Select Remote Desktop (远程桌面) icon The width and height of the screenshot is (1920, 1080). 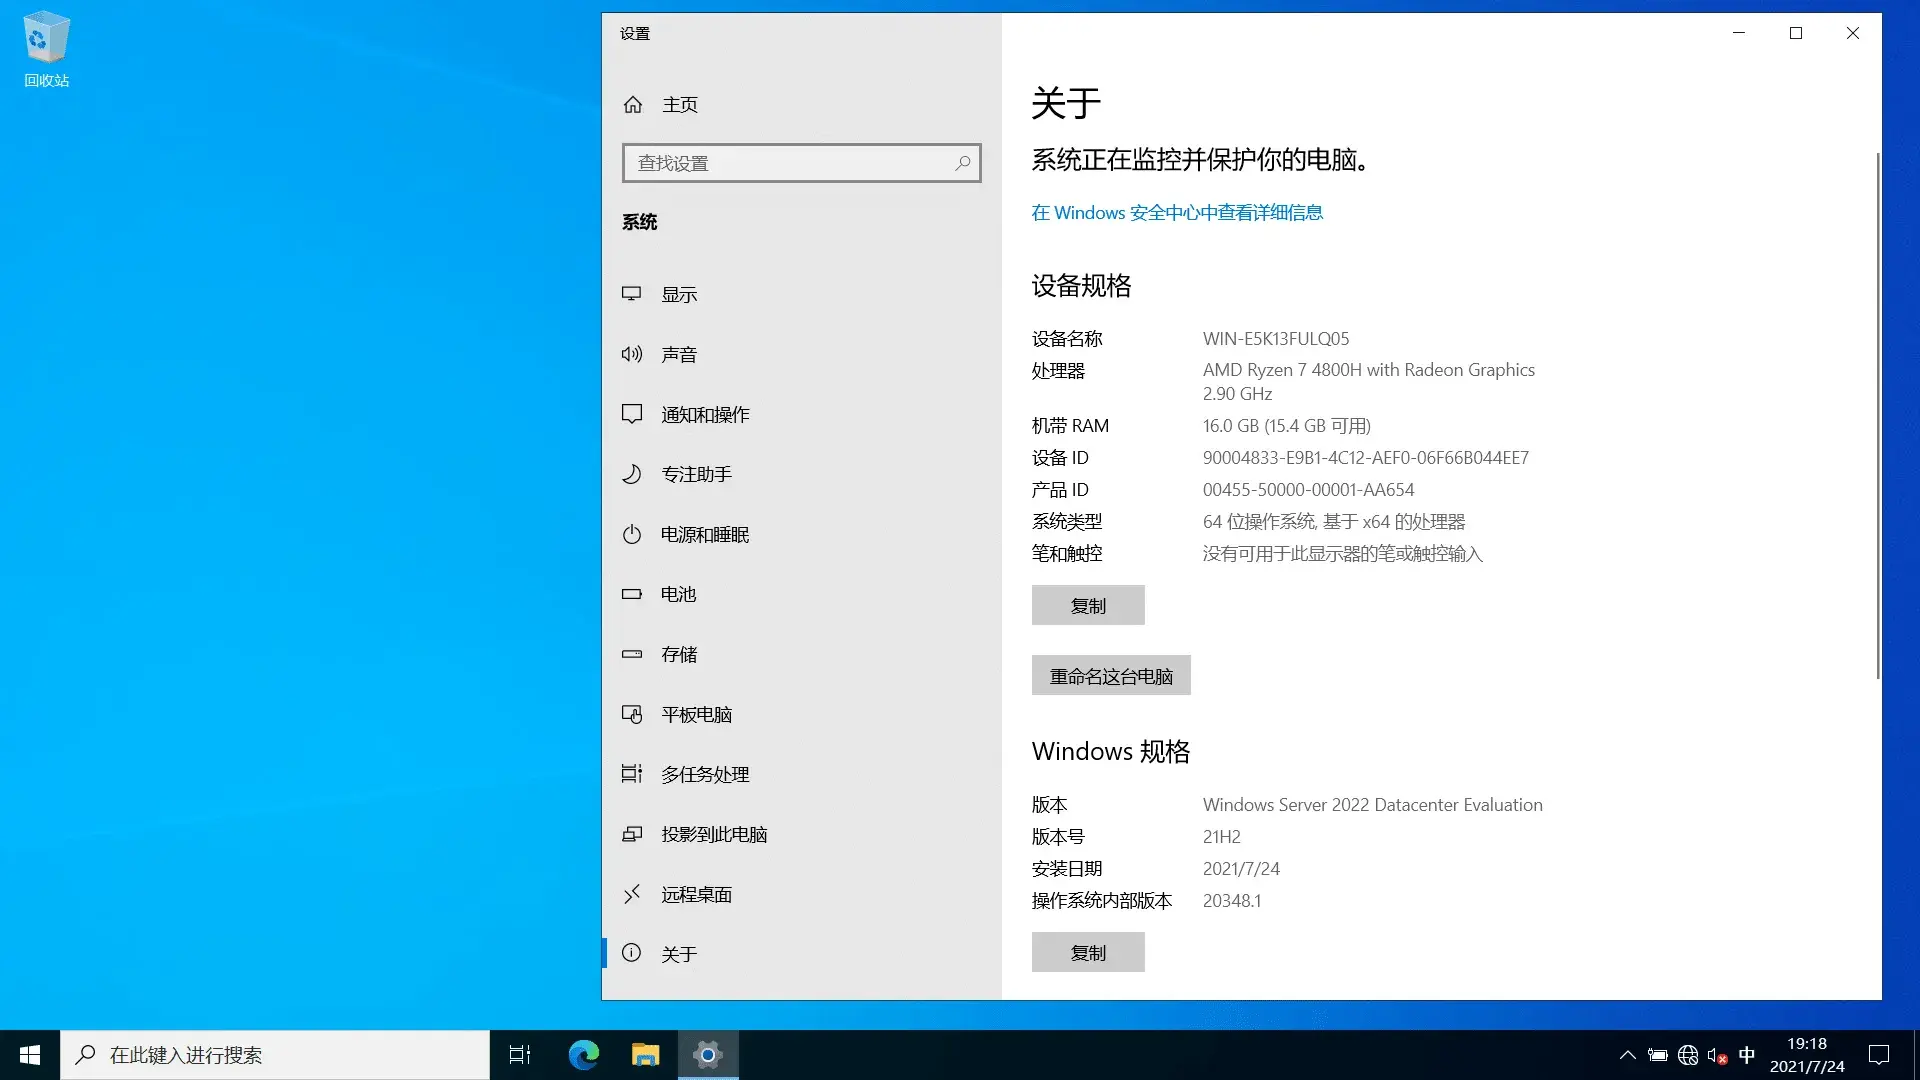pos(632,894)
